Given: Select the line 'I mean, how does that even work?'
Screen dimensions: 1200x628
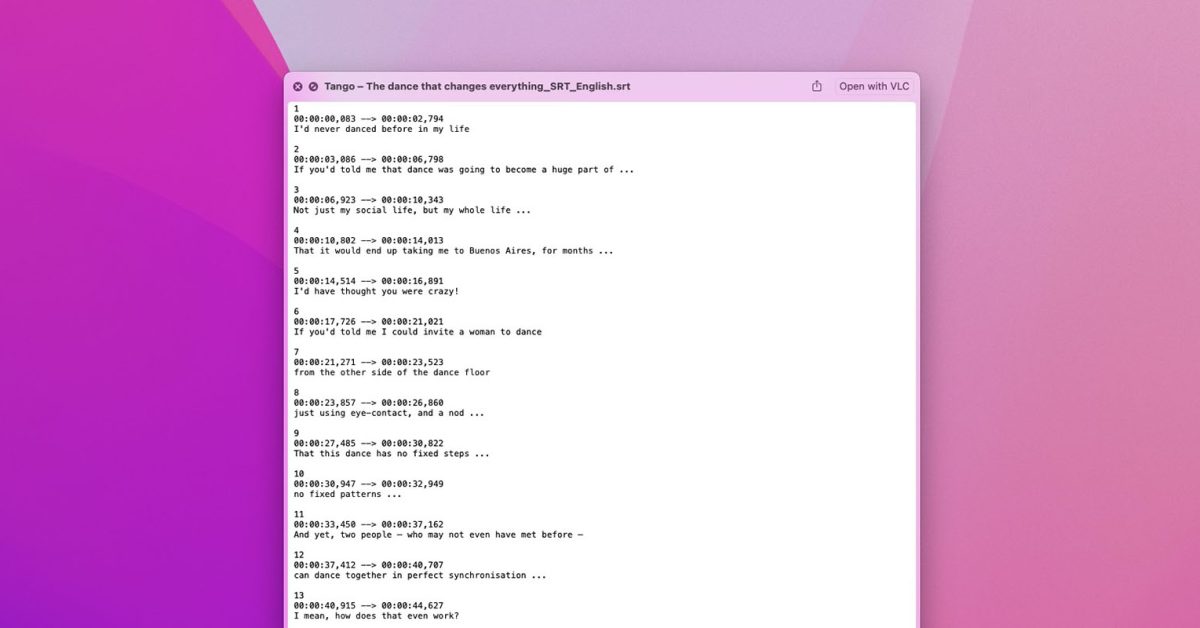Looking at the screenshot, I should 378,617.
